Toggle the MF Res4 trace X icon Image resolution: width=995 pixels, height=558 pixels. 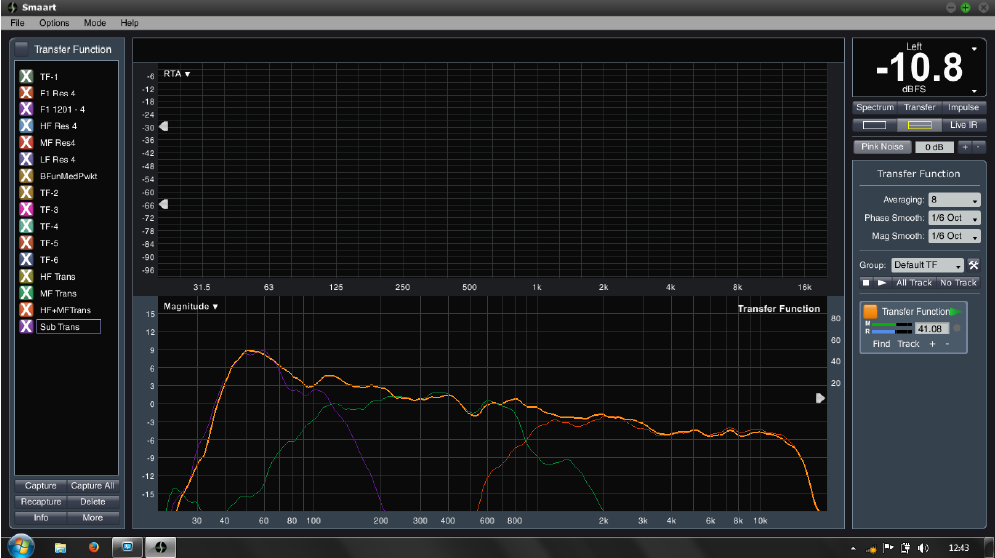click(26, 143)
